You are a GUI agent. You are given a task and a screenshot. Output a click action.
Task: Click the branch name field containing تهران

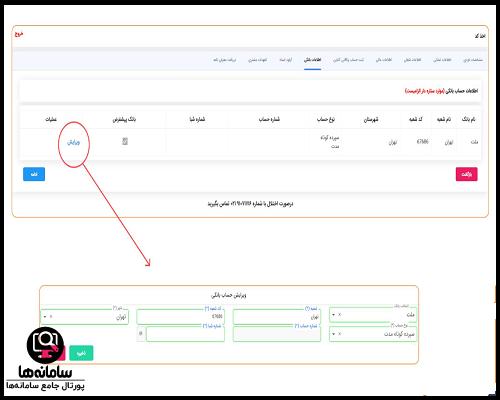[277, 317]
